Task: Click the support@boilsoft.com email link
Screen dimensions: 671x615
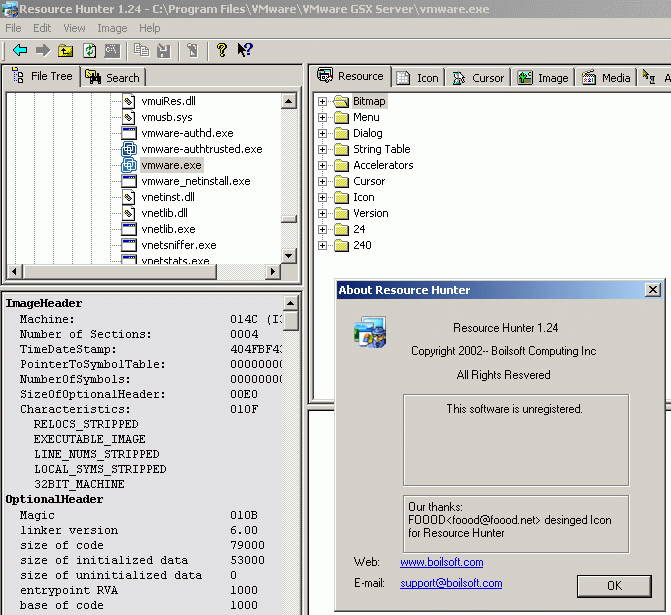Action: click(451, 583)
